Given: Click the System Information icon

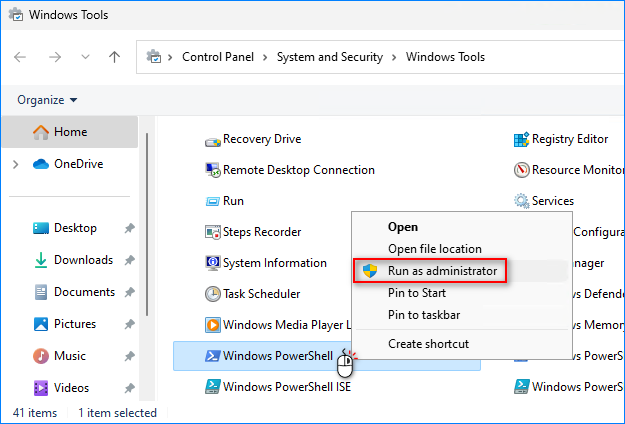Looking at the screenshot, I should pos(213,263).
